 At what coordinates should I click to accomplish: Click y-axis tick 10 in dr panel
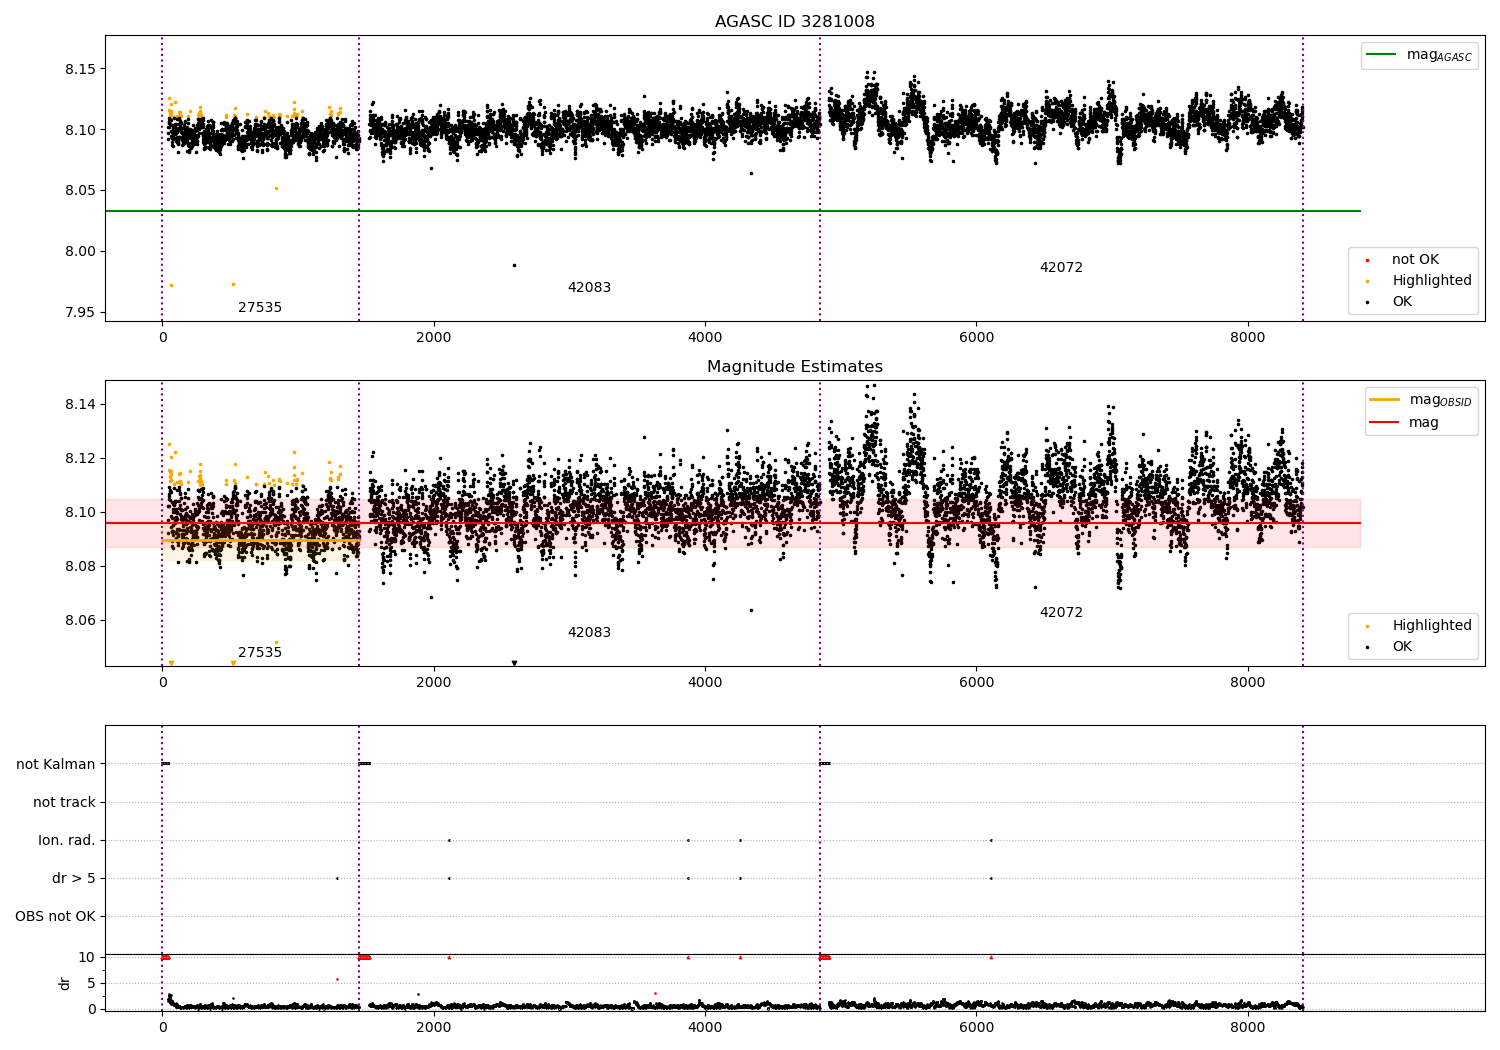[87, 958]
